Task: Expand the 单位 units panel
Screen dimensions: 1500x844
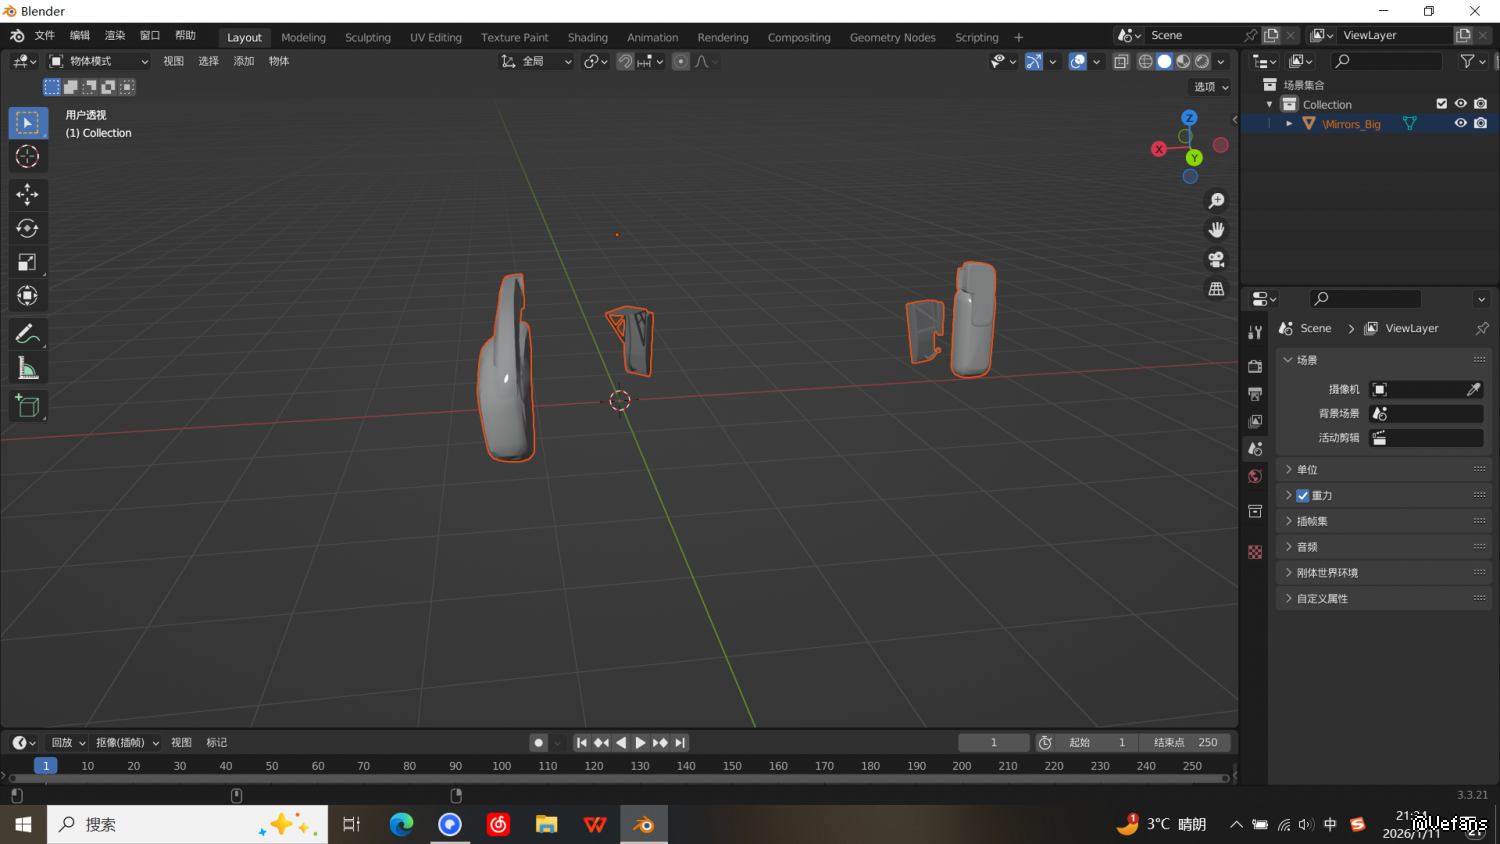Action: click(1307, 470)
